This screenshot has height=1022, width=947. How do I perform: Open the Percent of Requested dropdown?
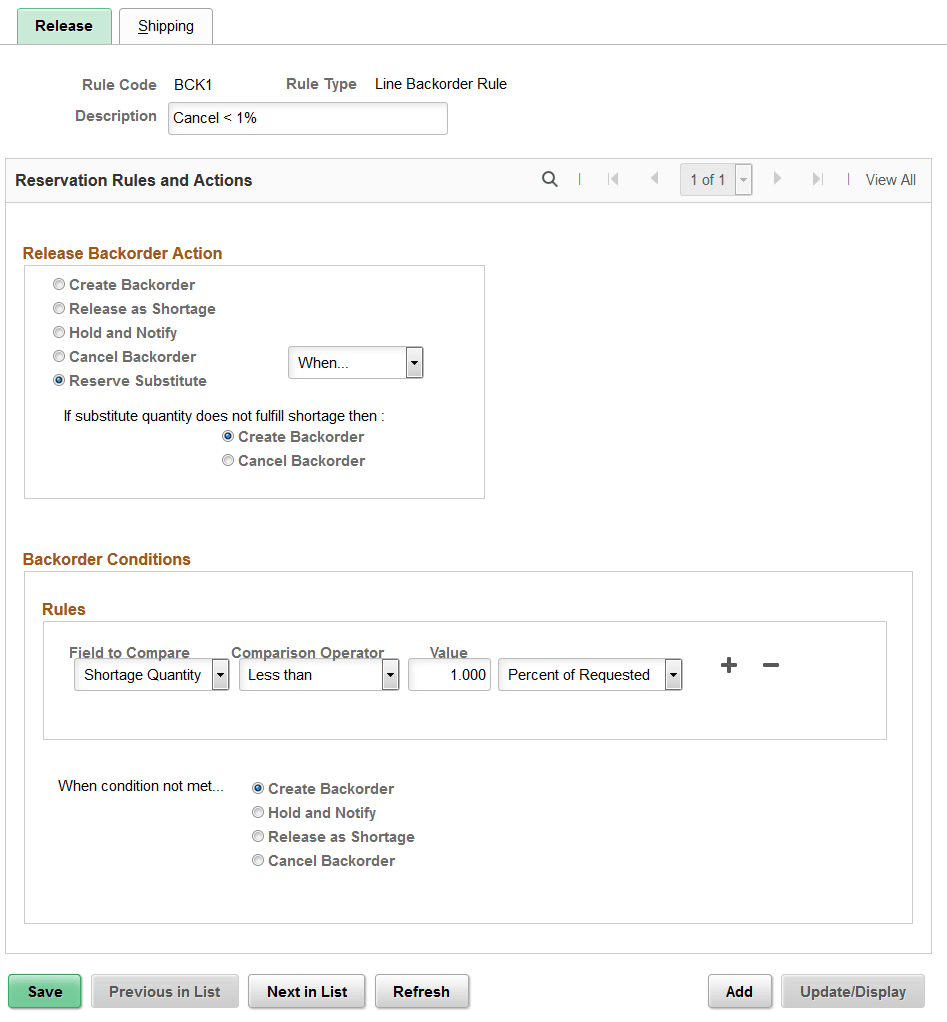pyautogui.click(x=673, y=675)
